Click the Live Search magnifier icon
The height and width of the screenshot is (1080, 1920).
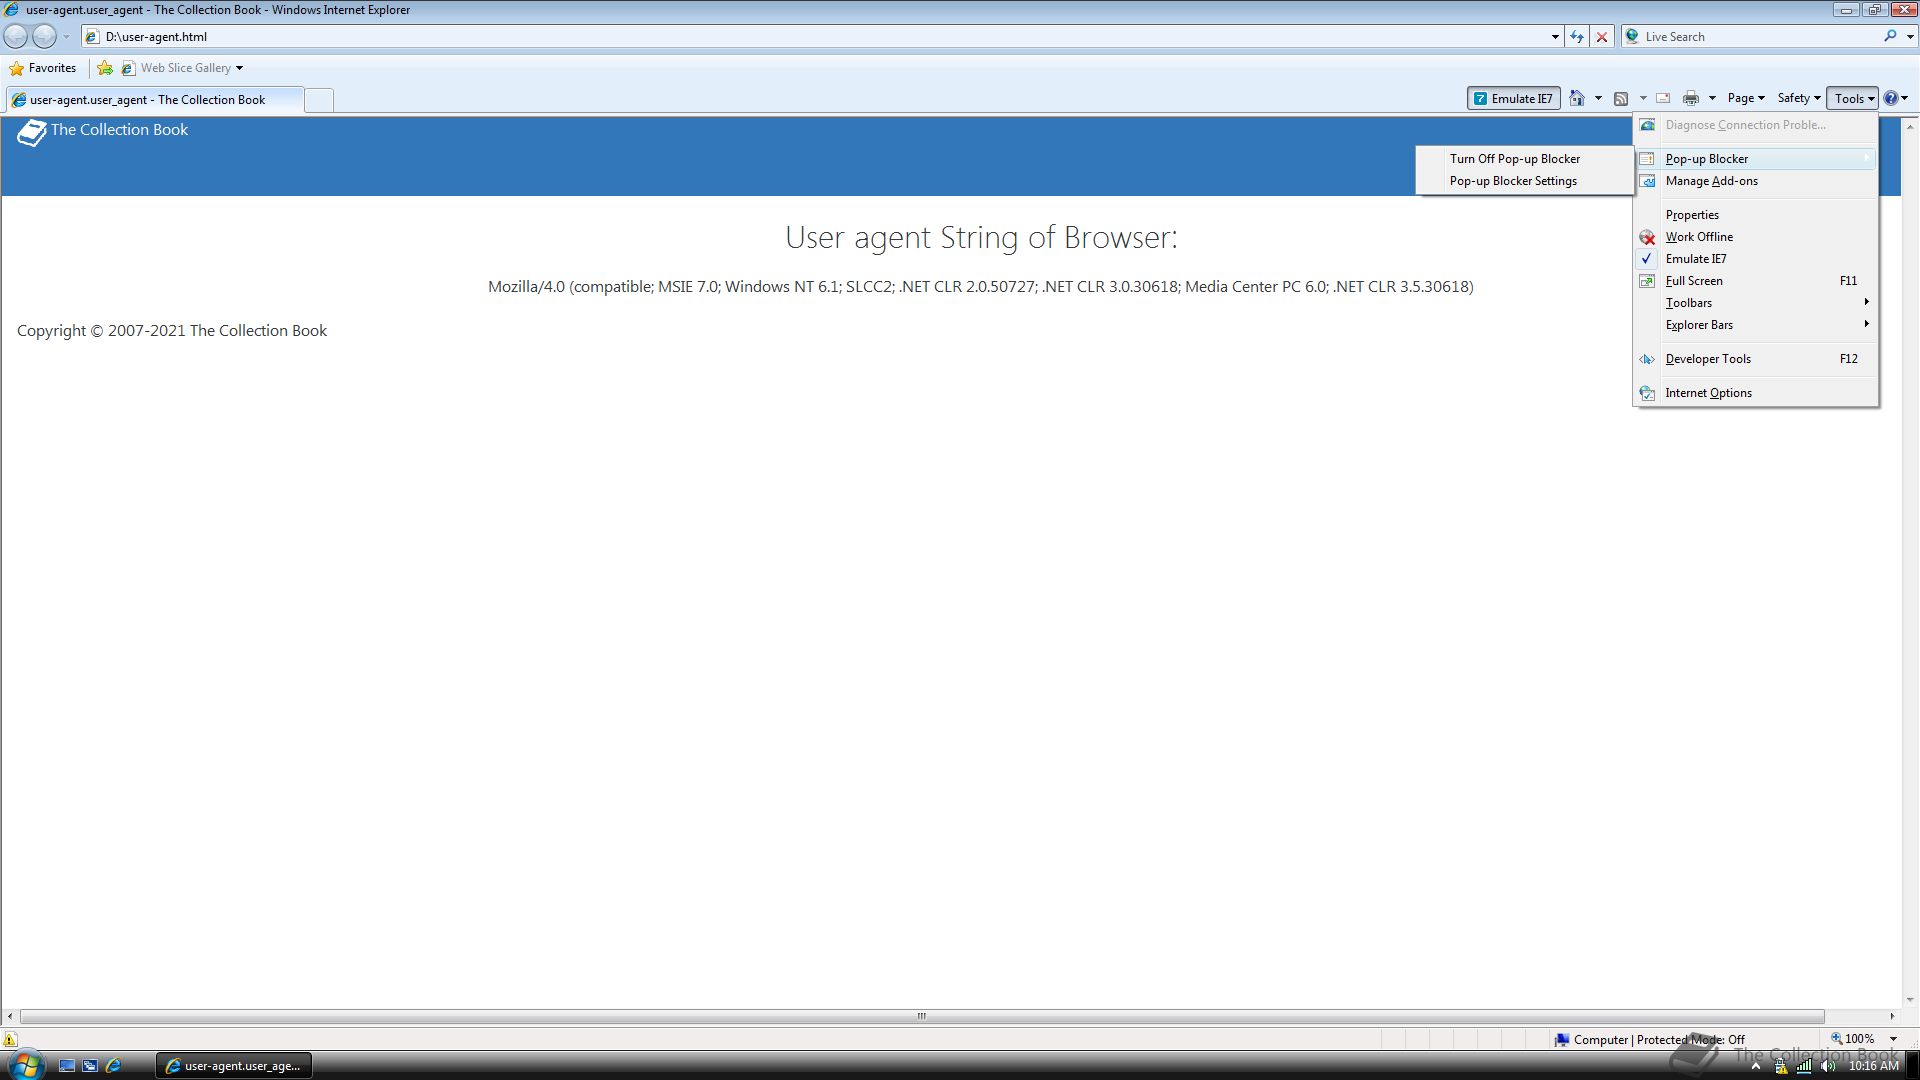tap(1890, 36)
